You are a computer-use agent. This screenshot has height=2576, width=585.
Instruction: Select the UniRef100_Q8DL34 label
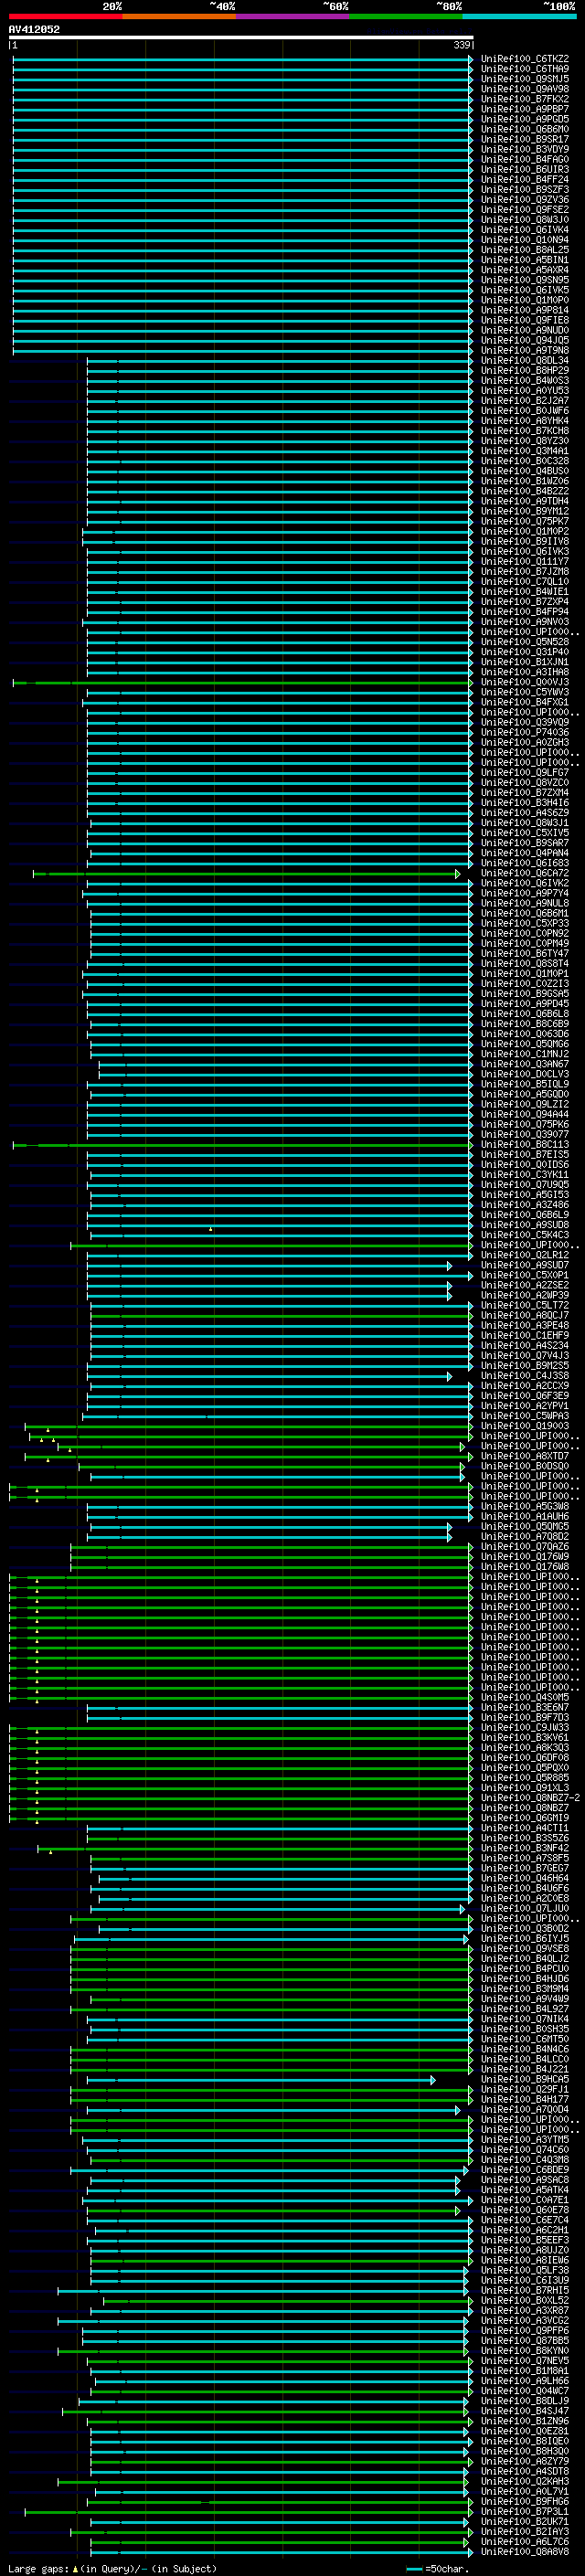pyautogui.click(x=525, y=360)
